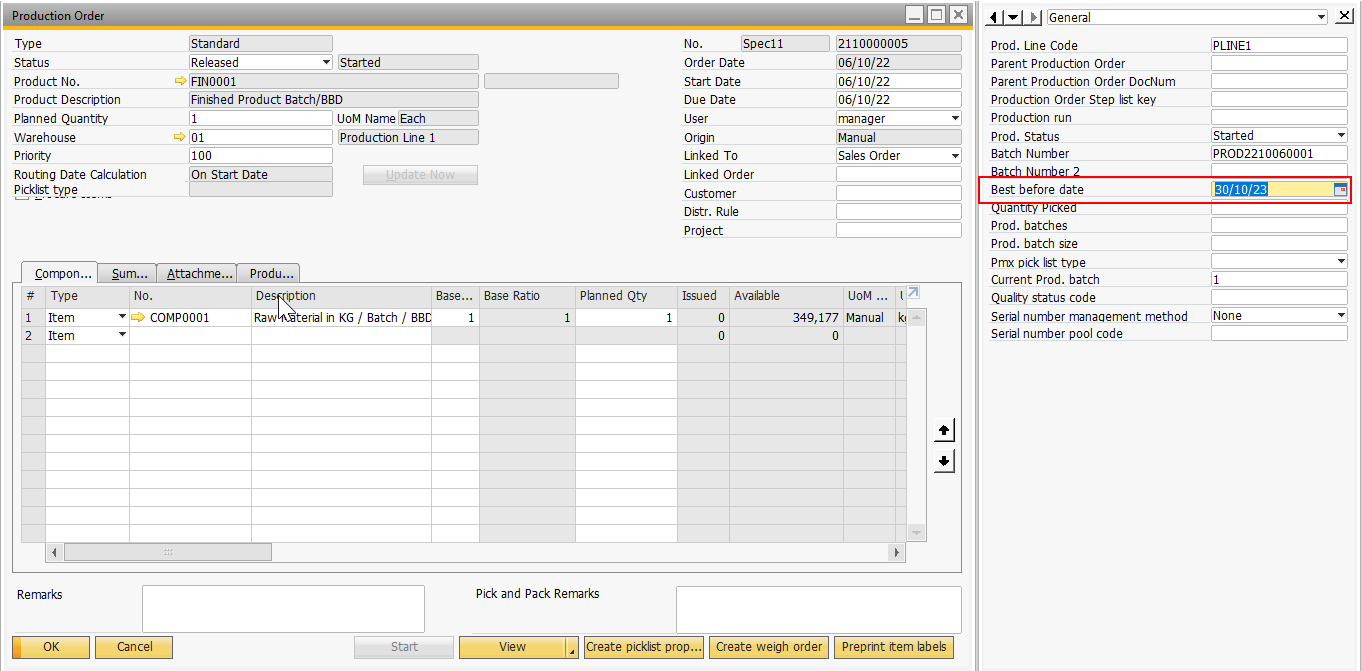
Task: Move the selected component row down
Action: tap(943, 461)
